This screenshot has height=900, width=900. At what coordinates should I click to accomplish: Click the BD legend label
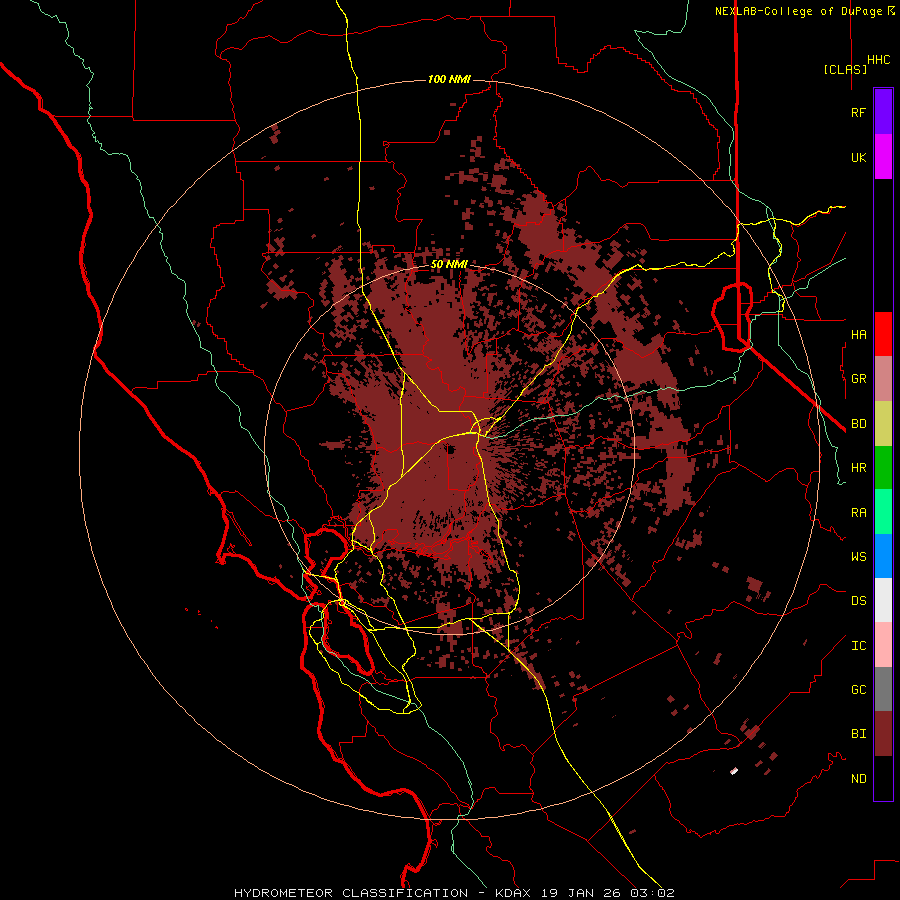(x=858, y=424)
